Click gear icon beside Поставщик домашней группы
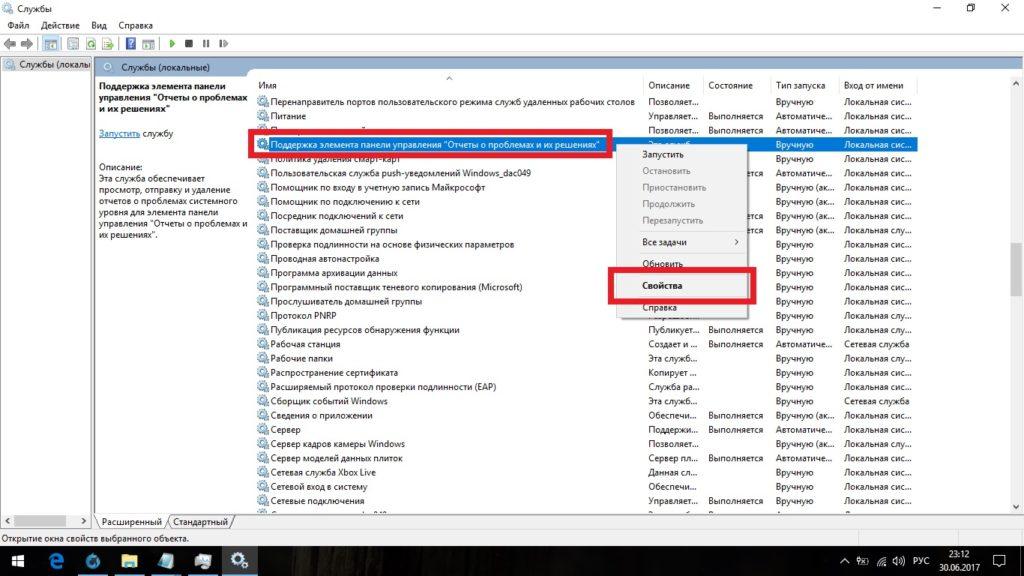1024x576 pixels. coord(263,230)
